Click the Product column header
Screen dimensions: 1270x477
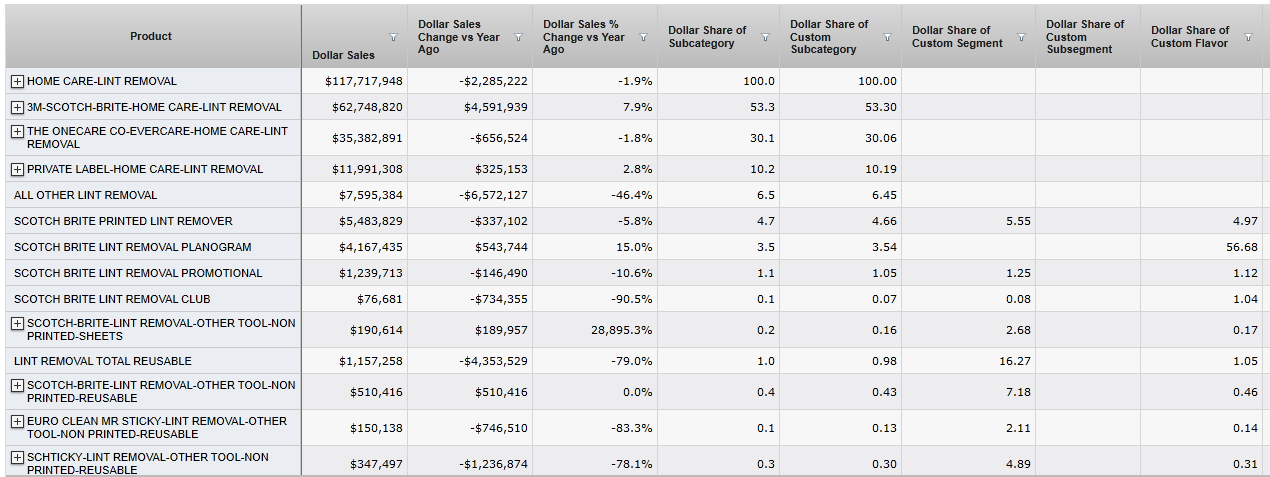[151, 36]
